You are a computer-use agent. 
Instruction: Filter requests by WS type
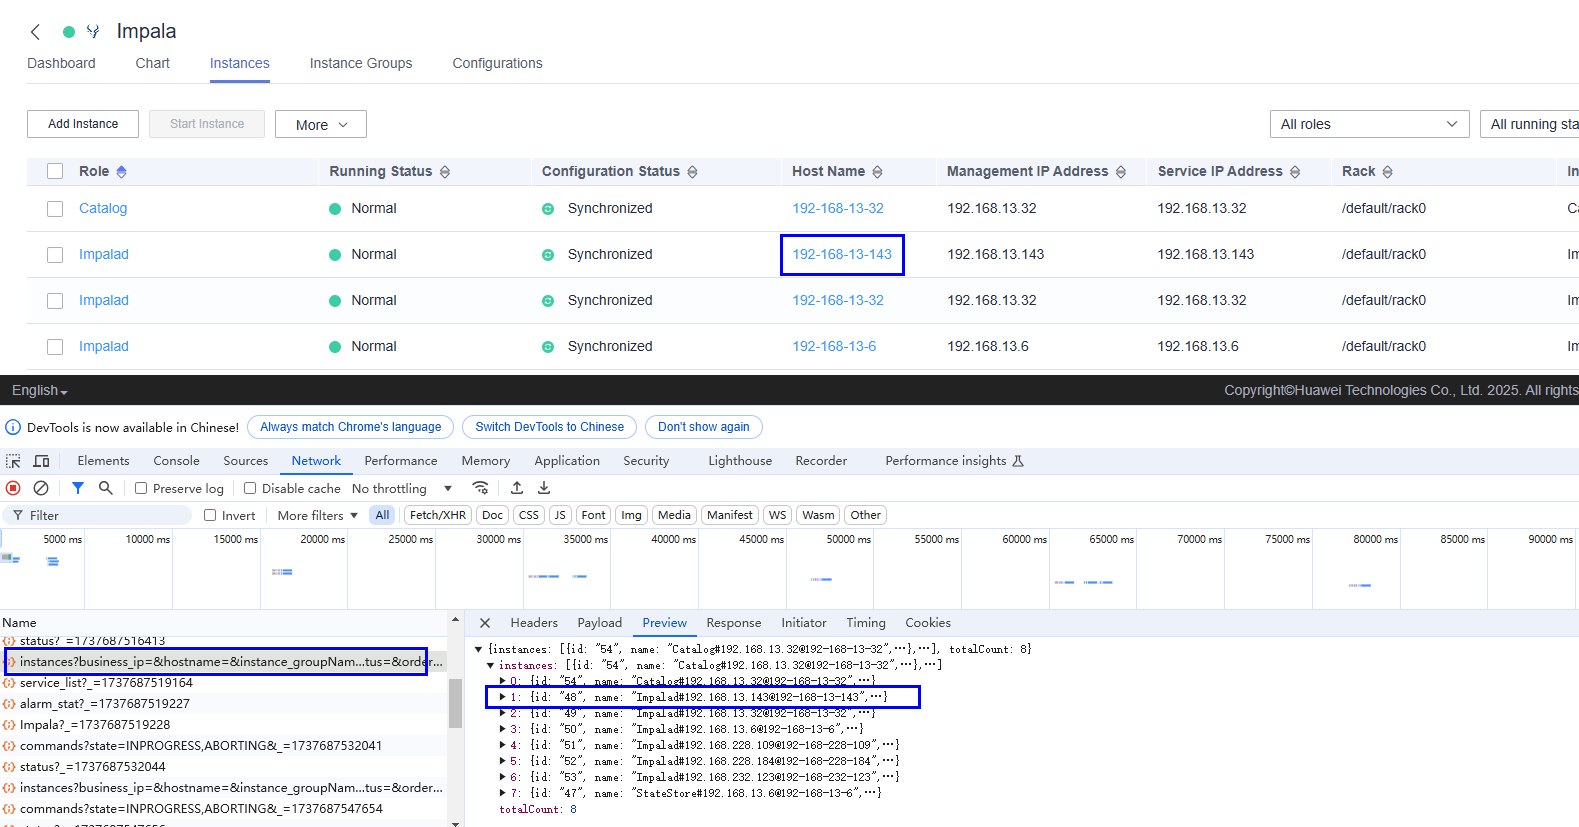pos(777,515)
